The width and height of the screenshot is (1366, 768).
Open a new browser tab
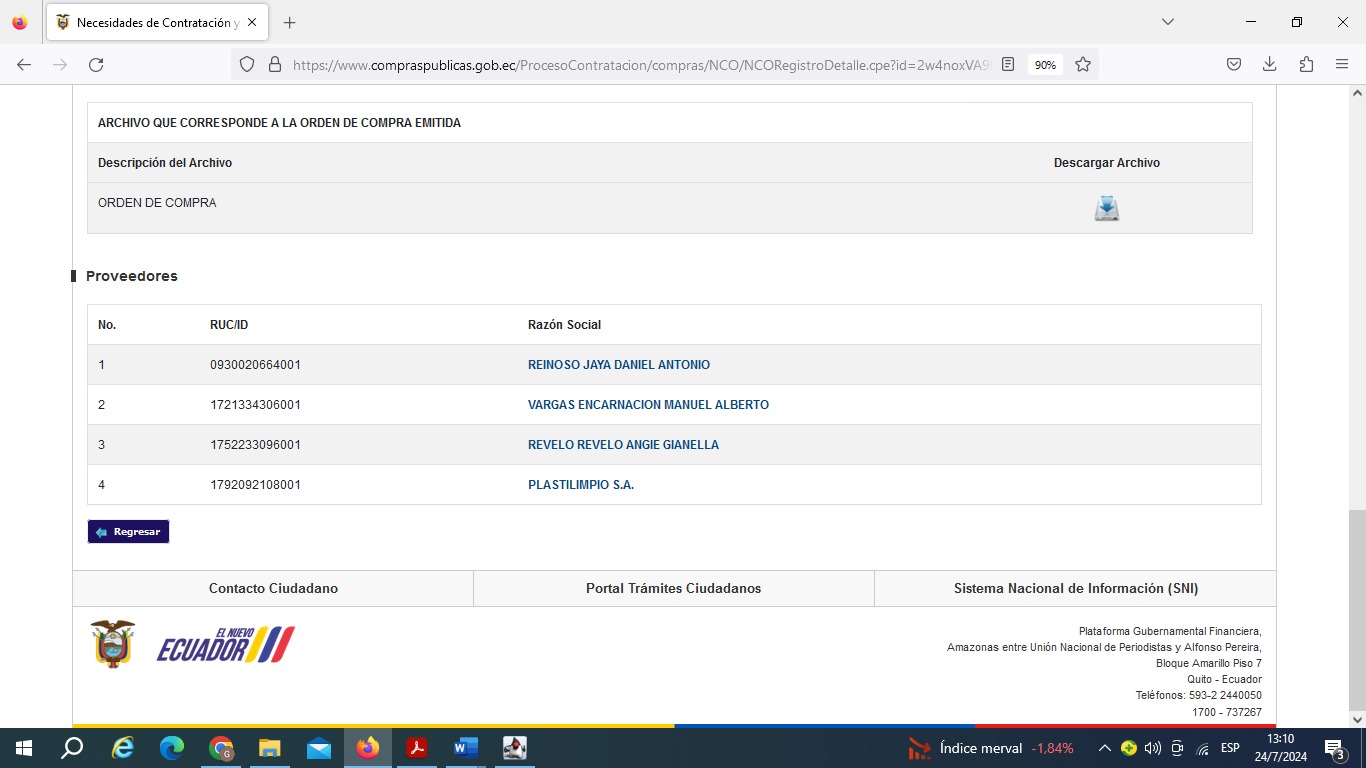click(290, 22)
